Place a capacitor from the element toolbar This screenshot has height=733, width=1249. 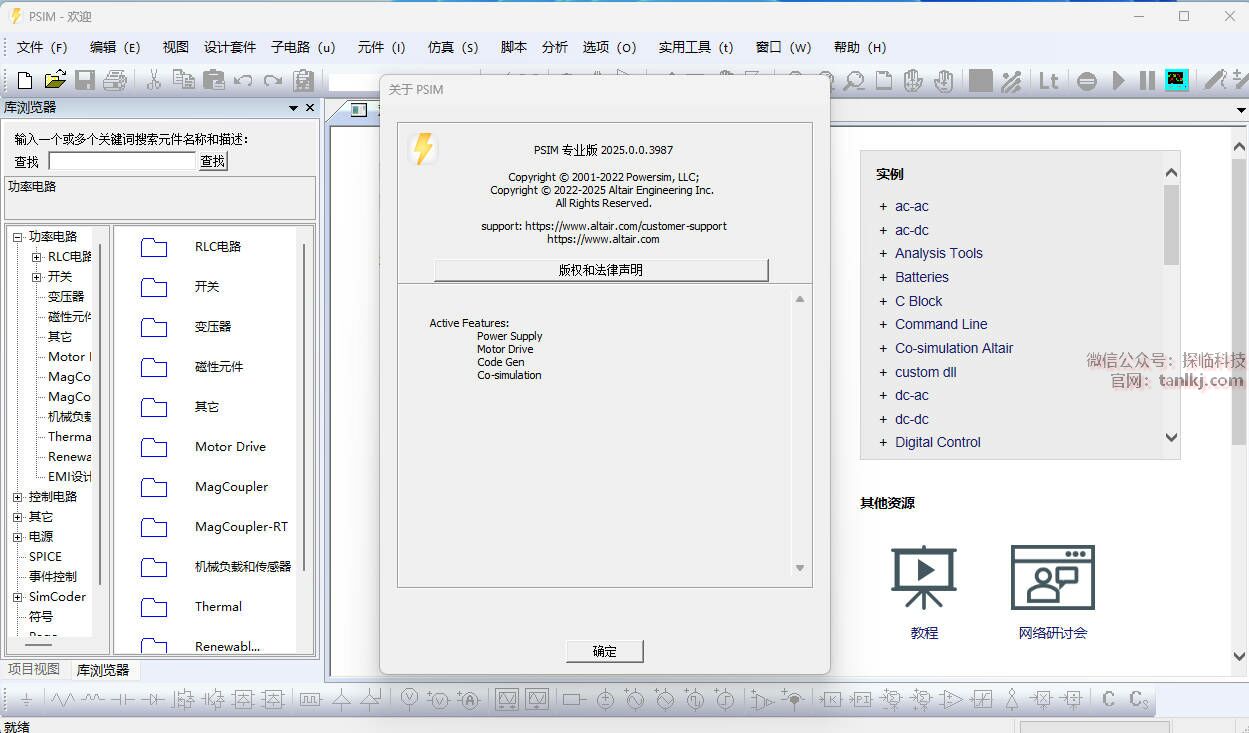tap(123, 700)
